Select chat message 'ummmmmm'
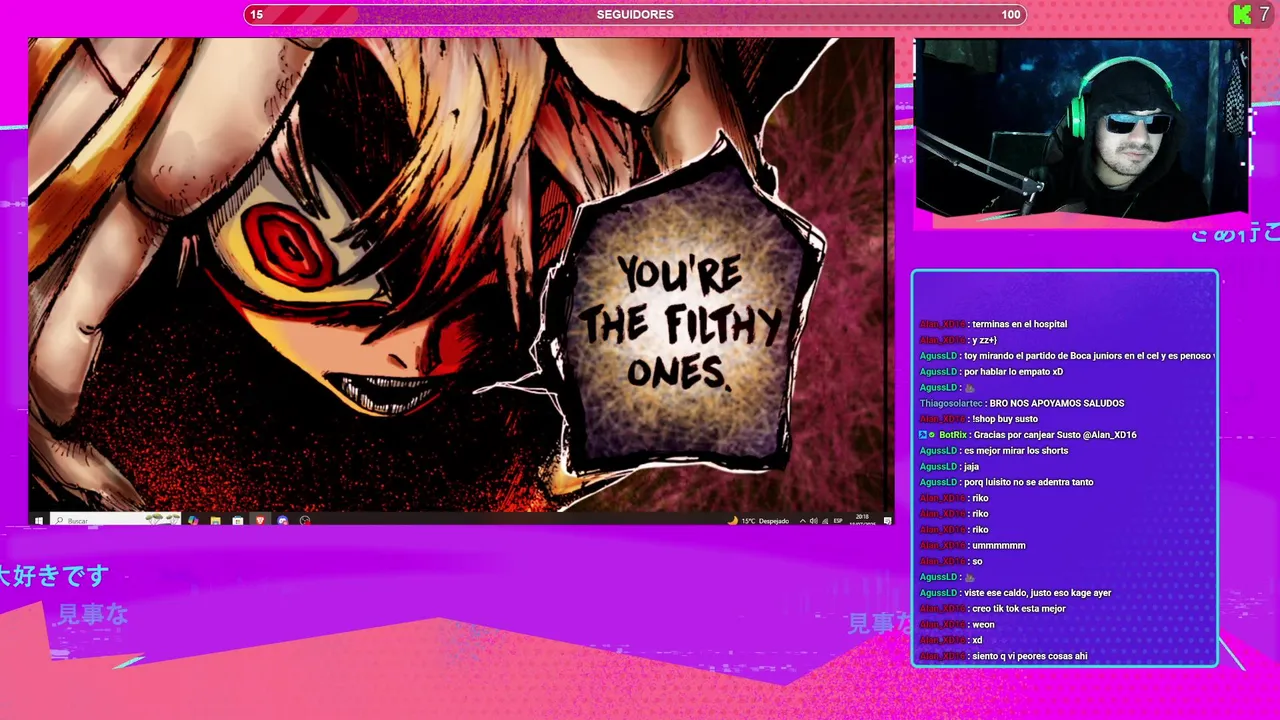Viewport: 1280px width, 720px height. click(999, 546)
